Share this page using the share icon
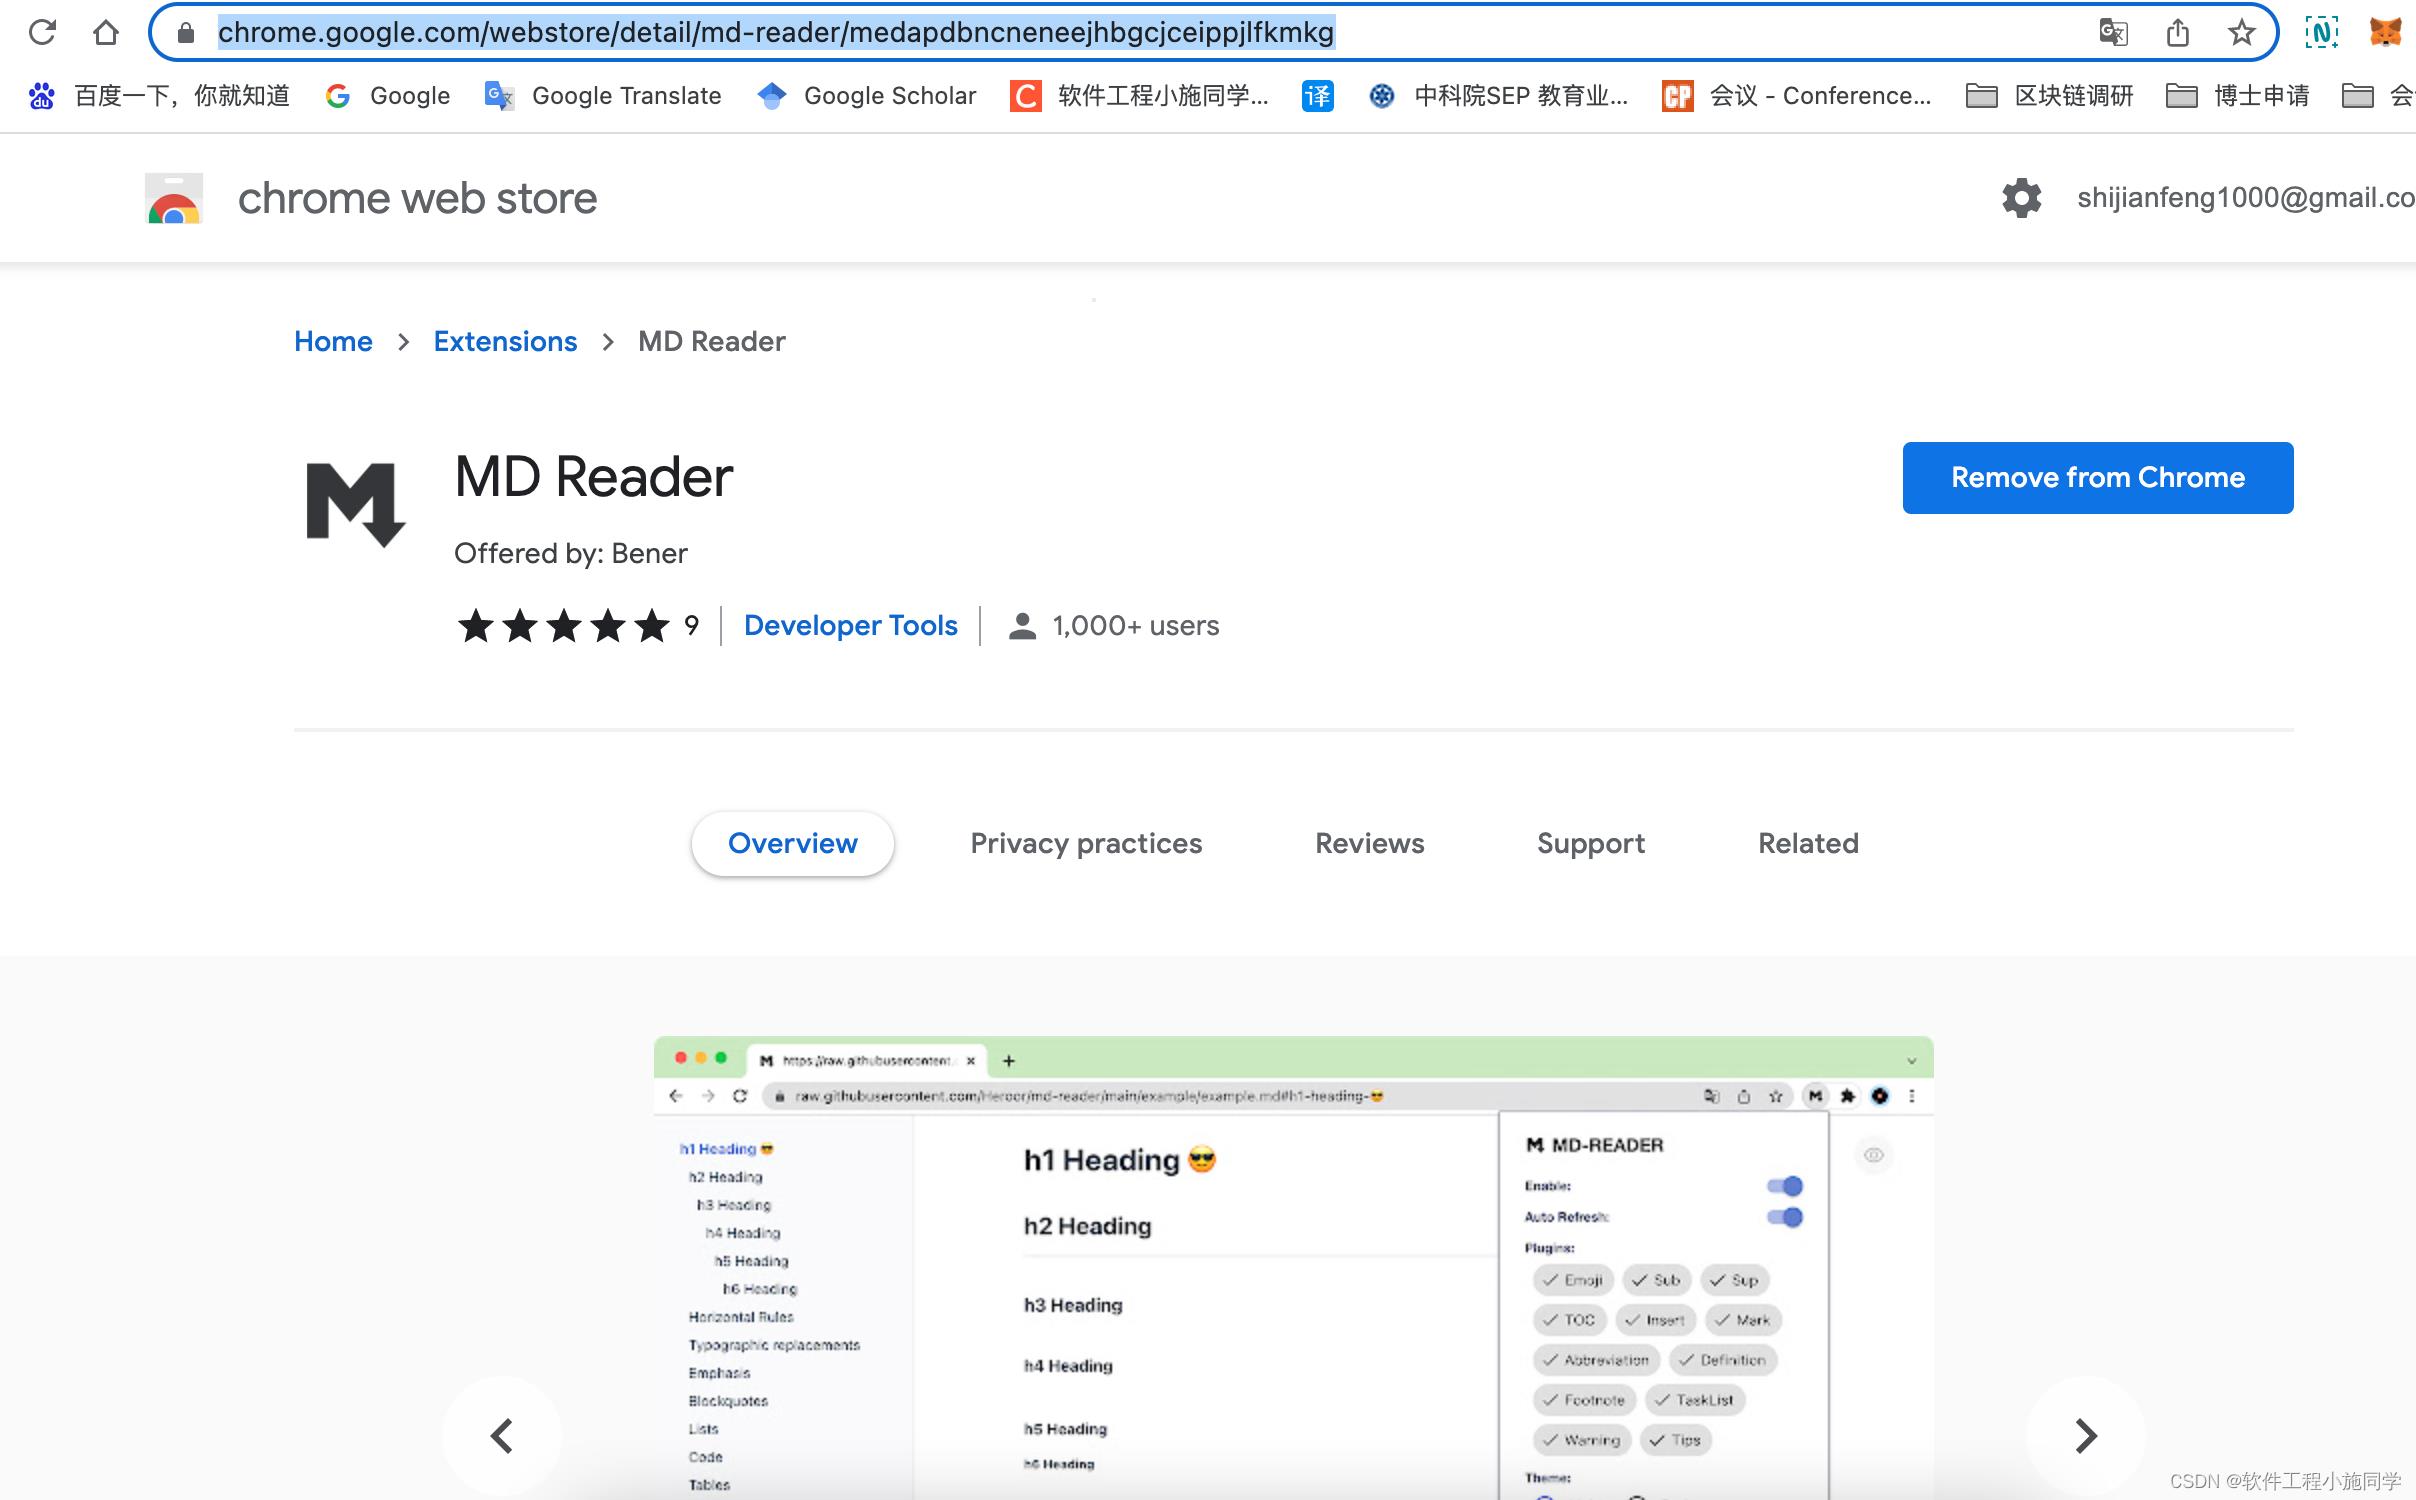The height and width of the screenshot is (1500, 2416). pos(2177,33)
